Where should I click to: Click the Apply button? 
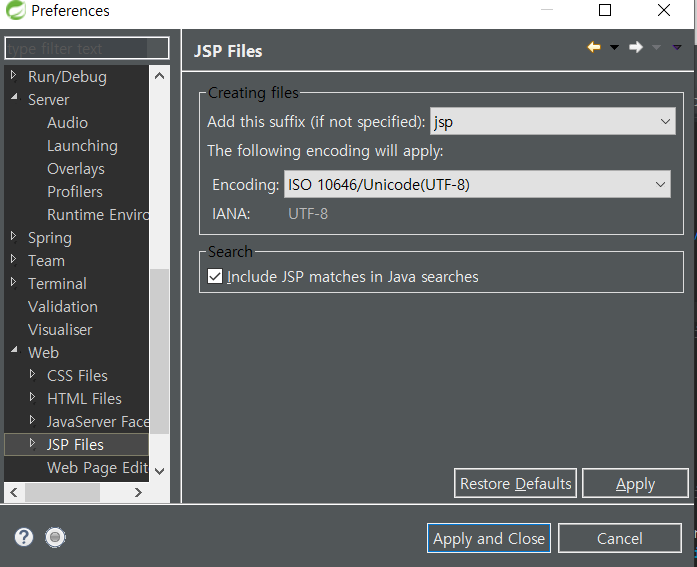[635, 483]
